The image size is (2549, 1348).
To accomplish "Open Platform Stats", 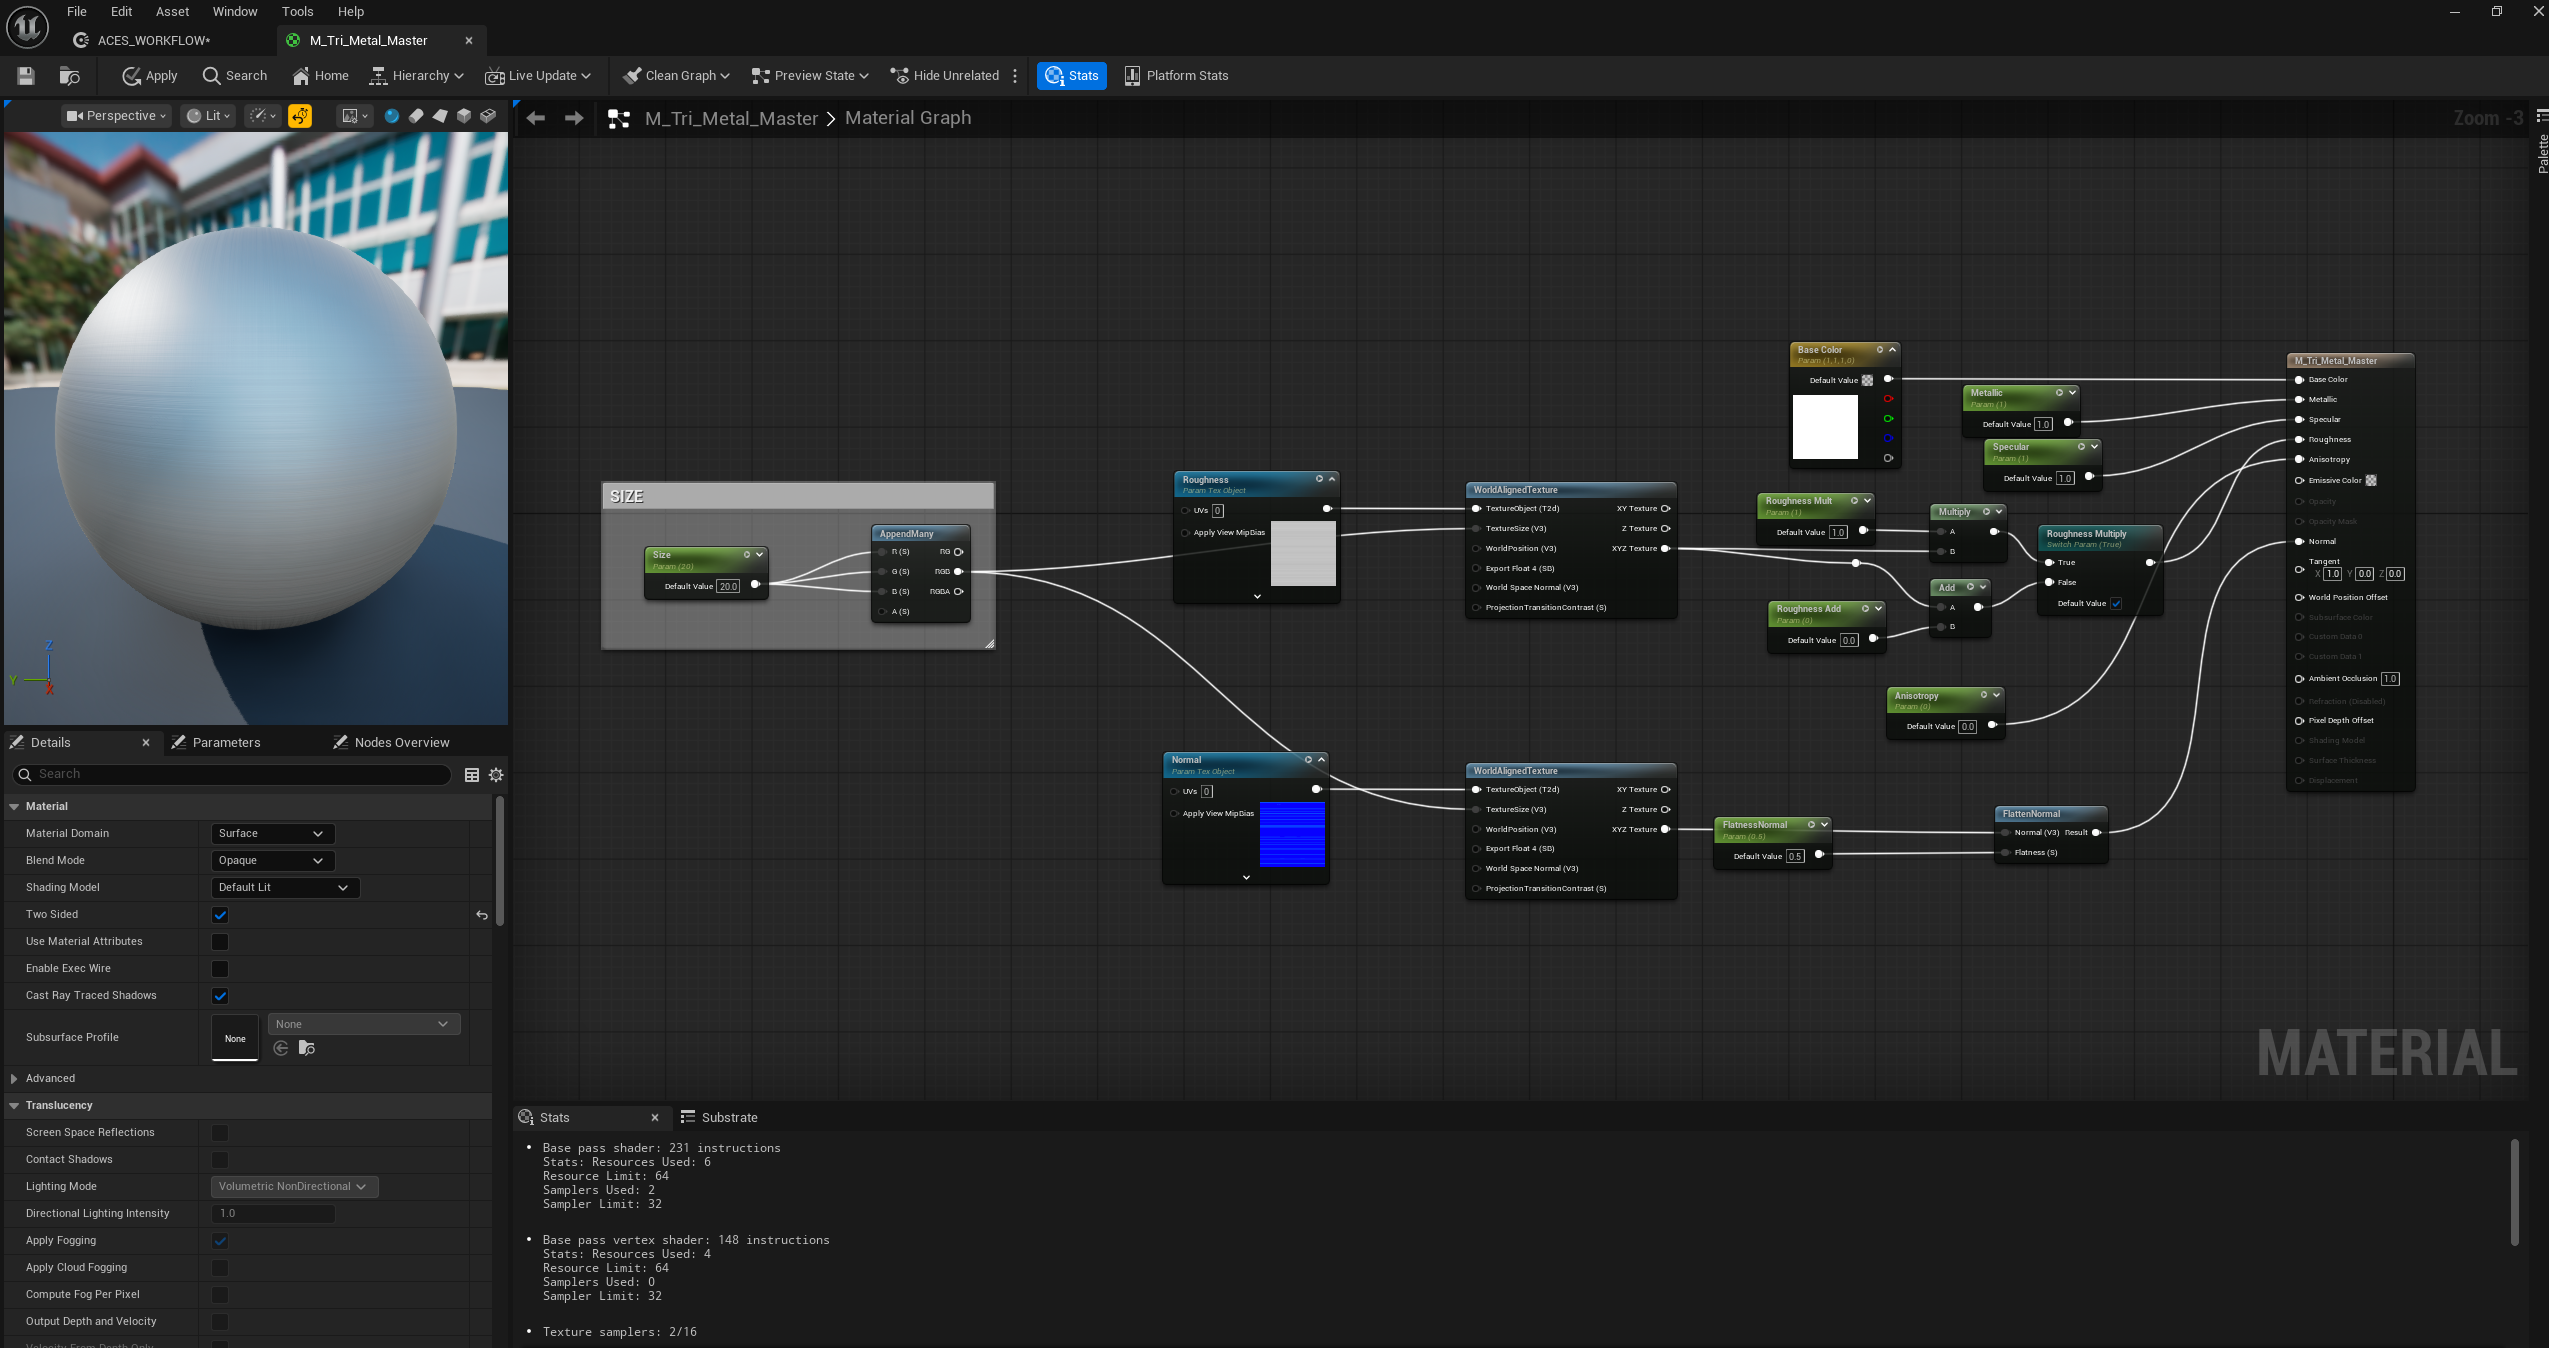I will [1176, 75].
